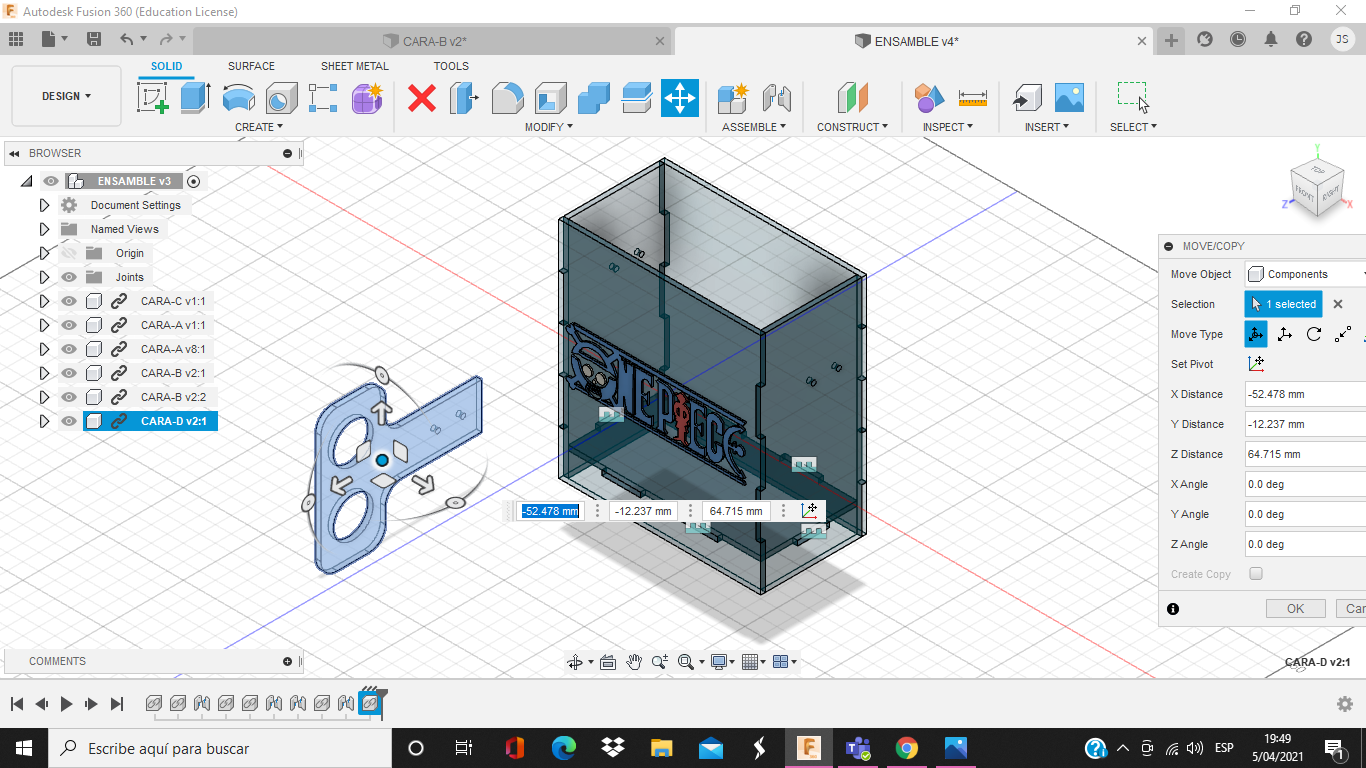The width and height of the screenshot is (1366, 768).
Task: Expand the CARA-D v2:1 node
Action: click(x=44, y=421)
